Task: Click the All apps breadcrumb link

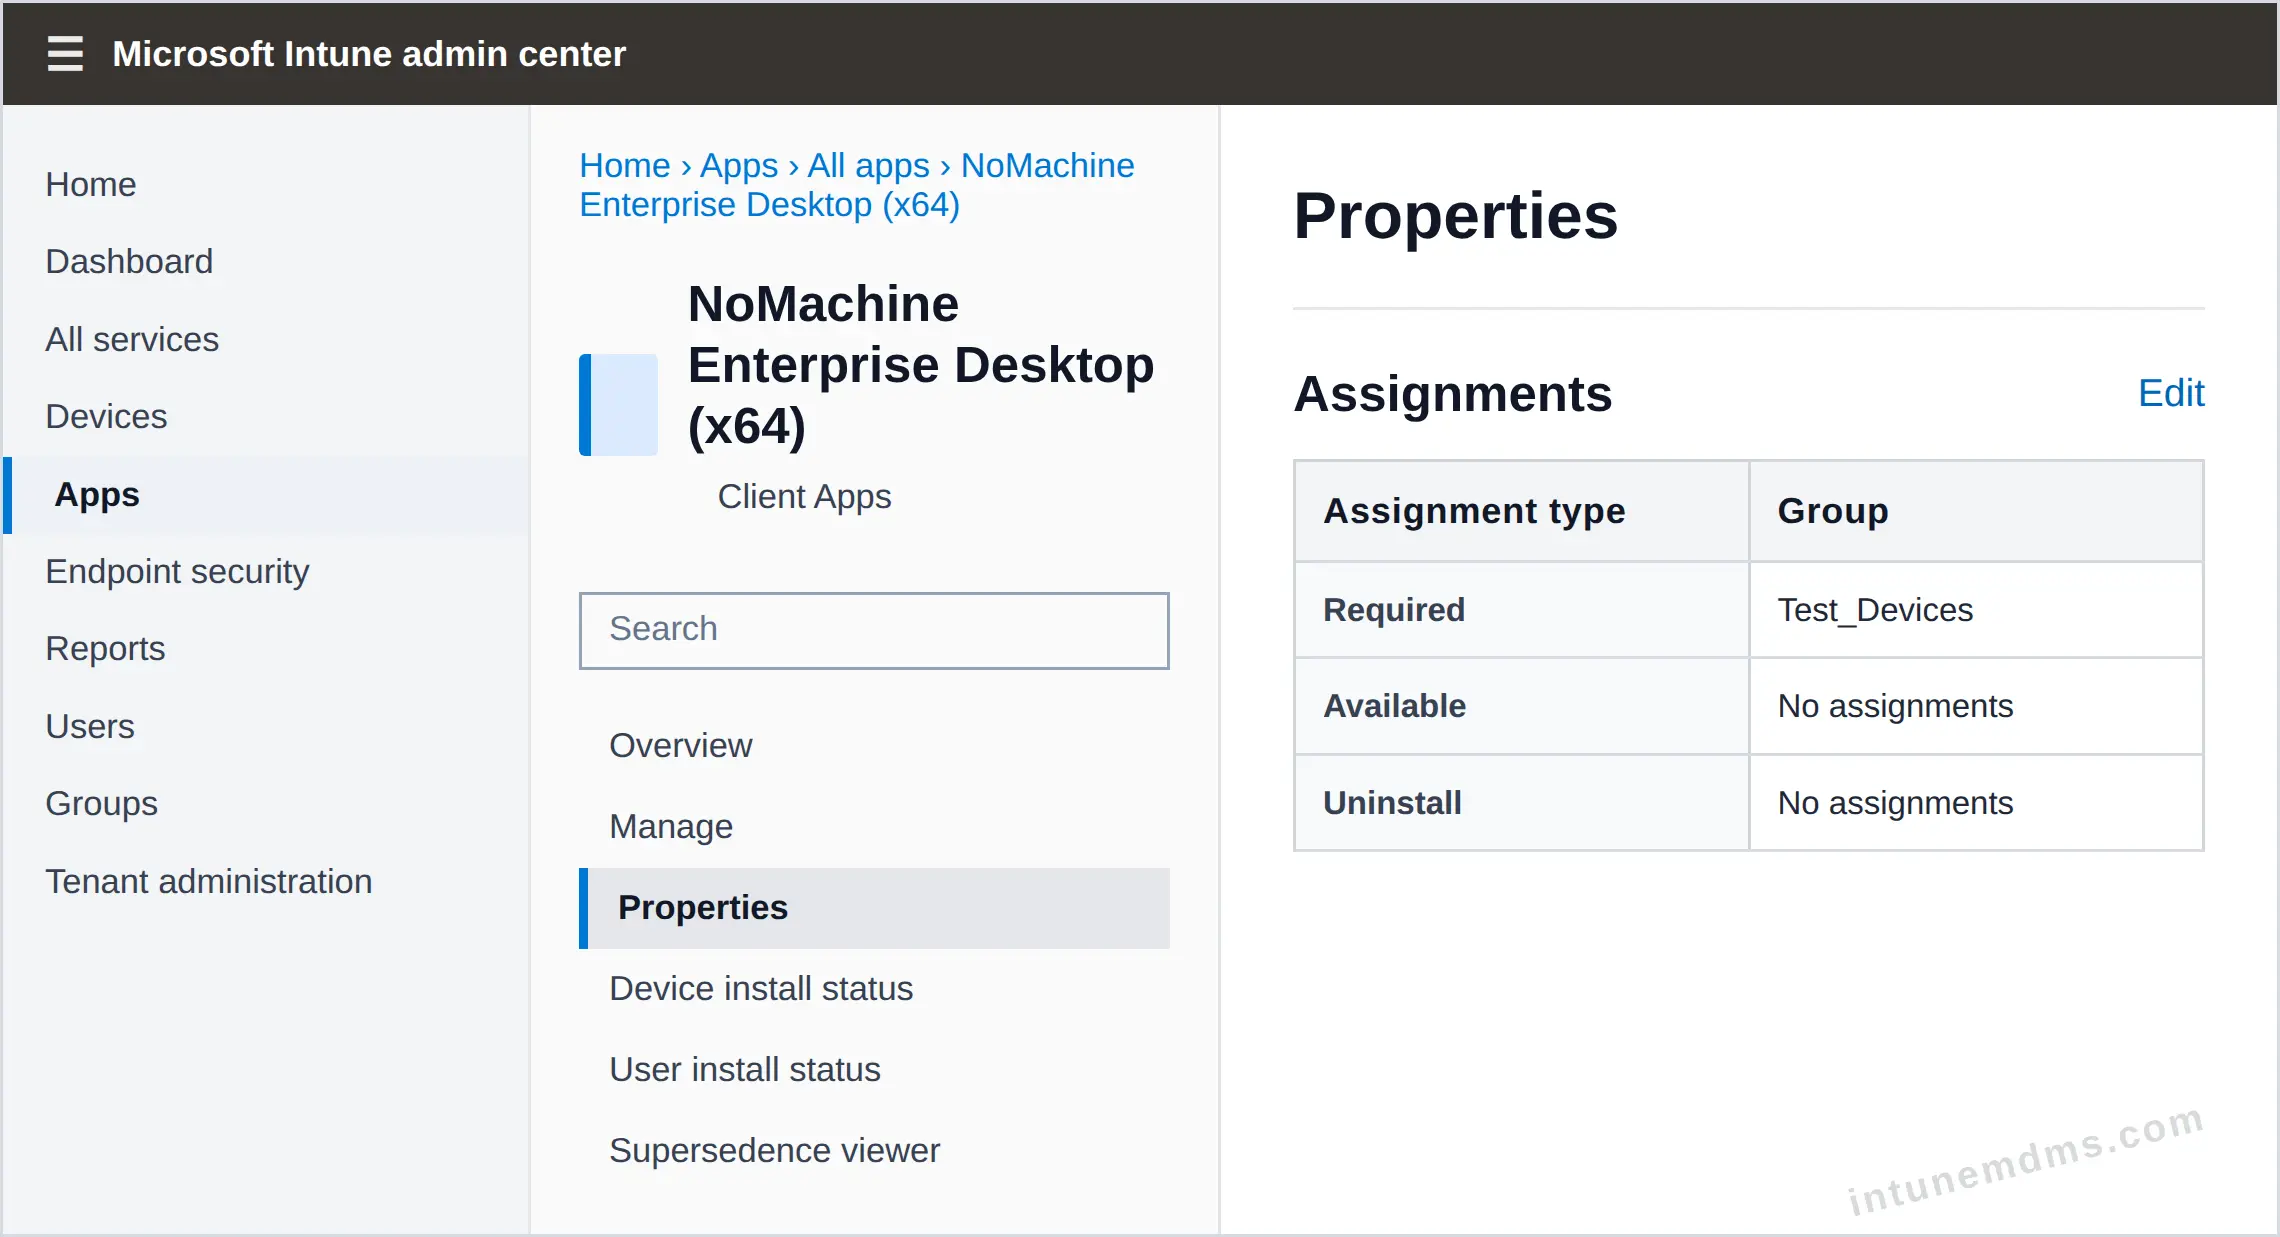Action: pyautogui.click(x=869, y=165)
